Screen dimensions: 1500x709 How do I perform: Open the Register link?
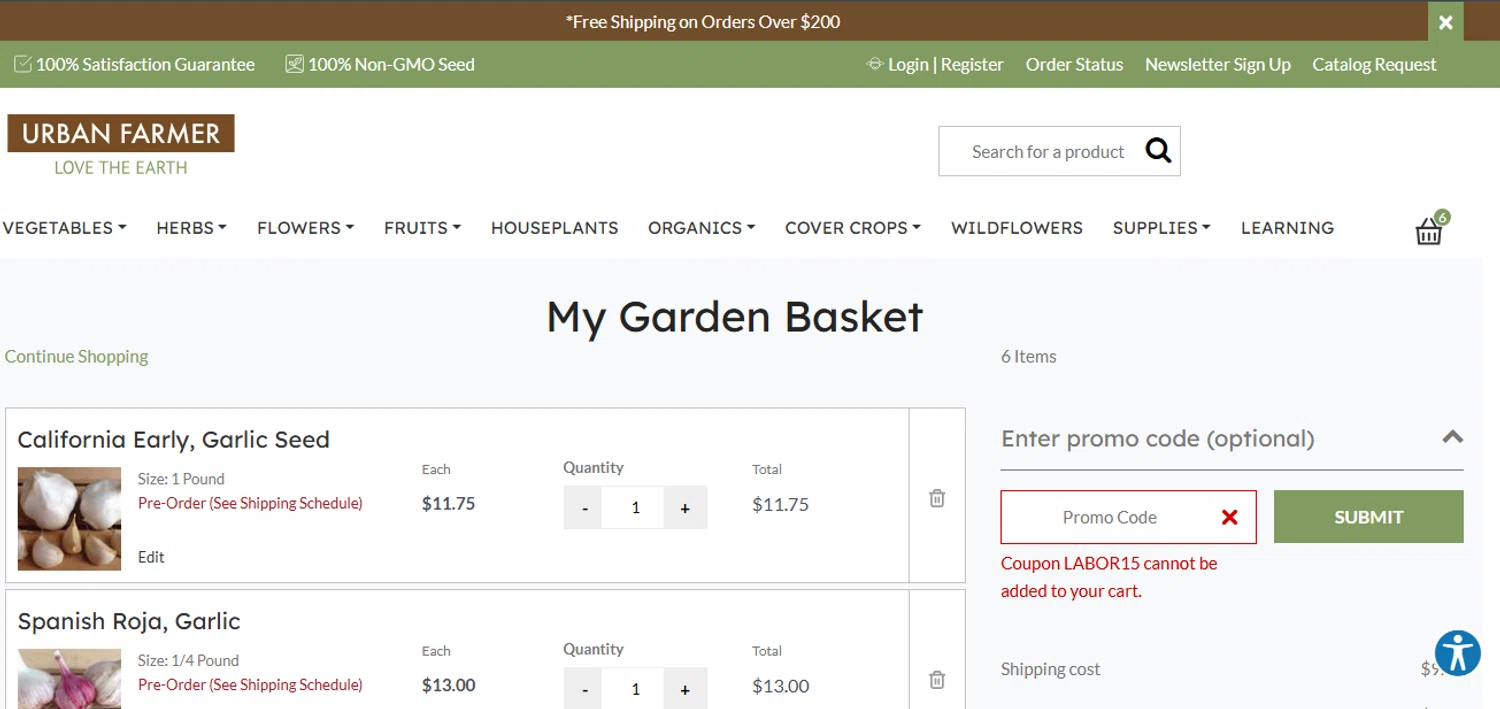click(x=972, y=64)
